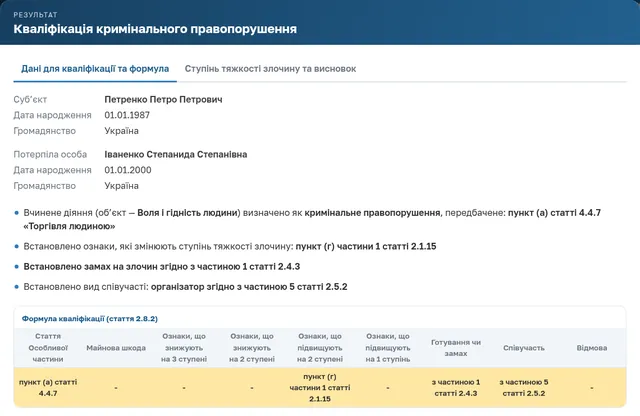Select victim name 'Іваненко Степанида Степанівна'

[x=176, y=154]
